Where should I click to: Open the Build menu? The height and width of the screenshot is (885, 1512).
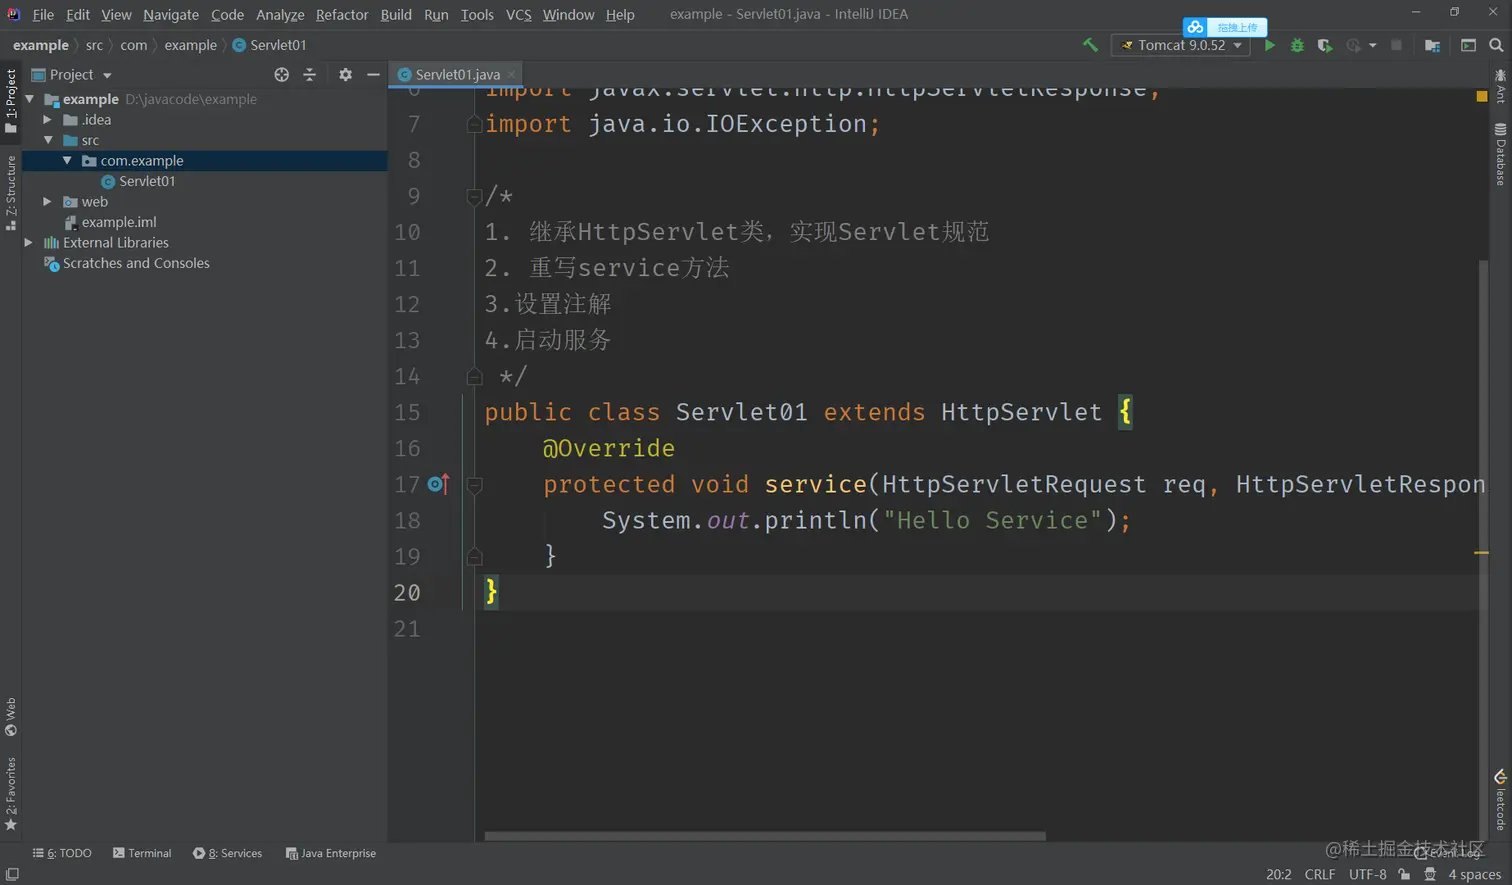(x=396, y=15)
